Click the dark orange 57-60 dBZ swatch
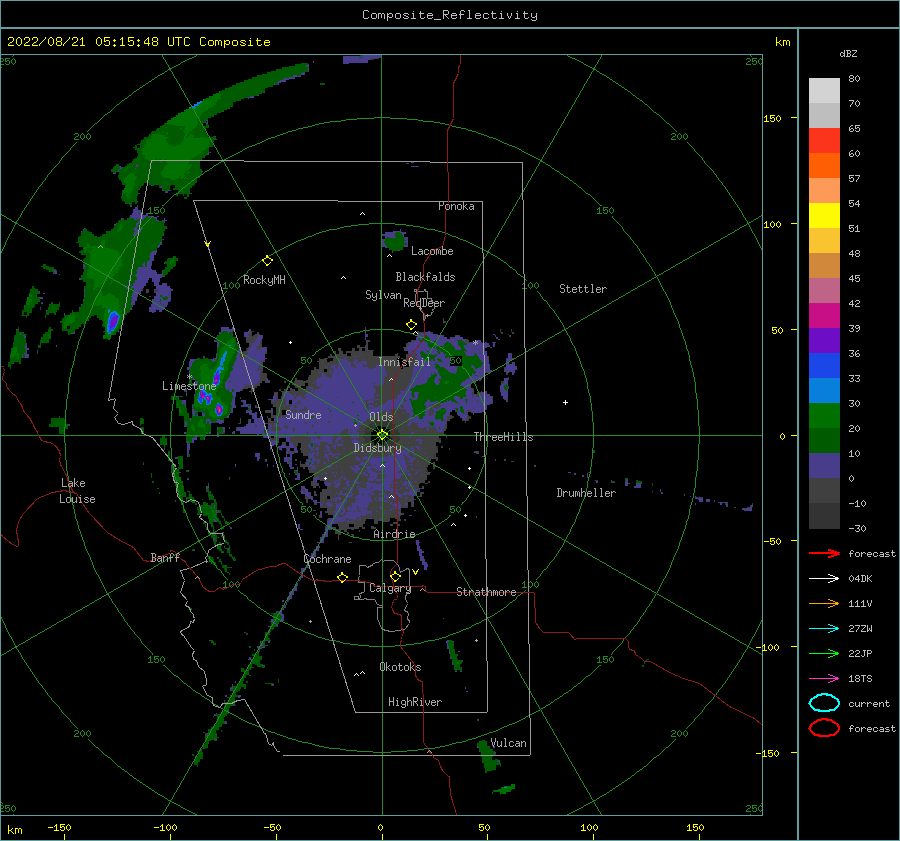 (824, 166)
